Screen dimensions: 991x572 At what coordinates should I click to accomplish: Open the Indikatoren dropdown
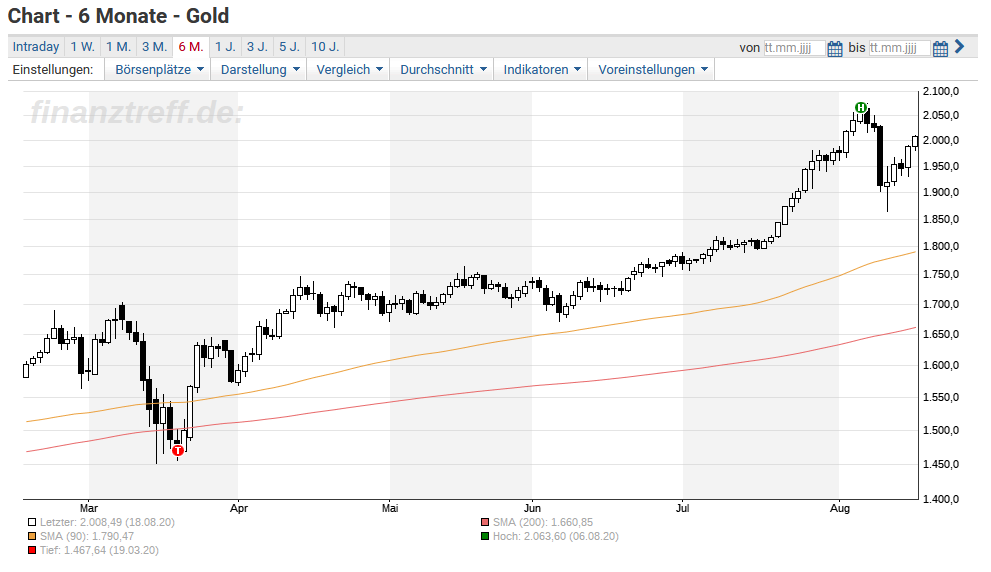tap(542, 70)
